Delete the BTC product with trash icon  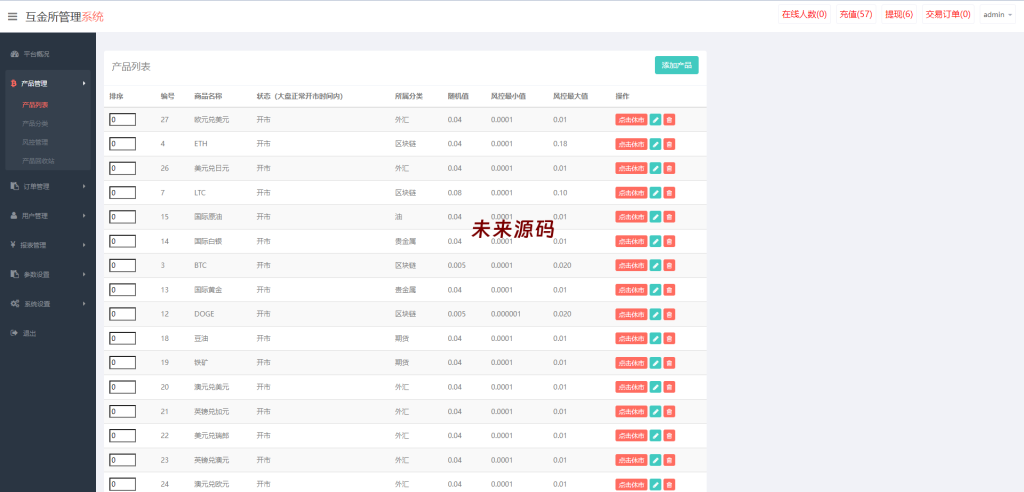point(669,265)
